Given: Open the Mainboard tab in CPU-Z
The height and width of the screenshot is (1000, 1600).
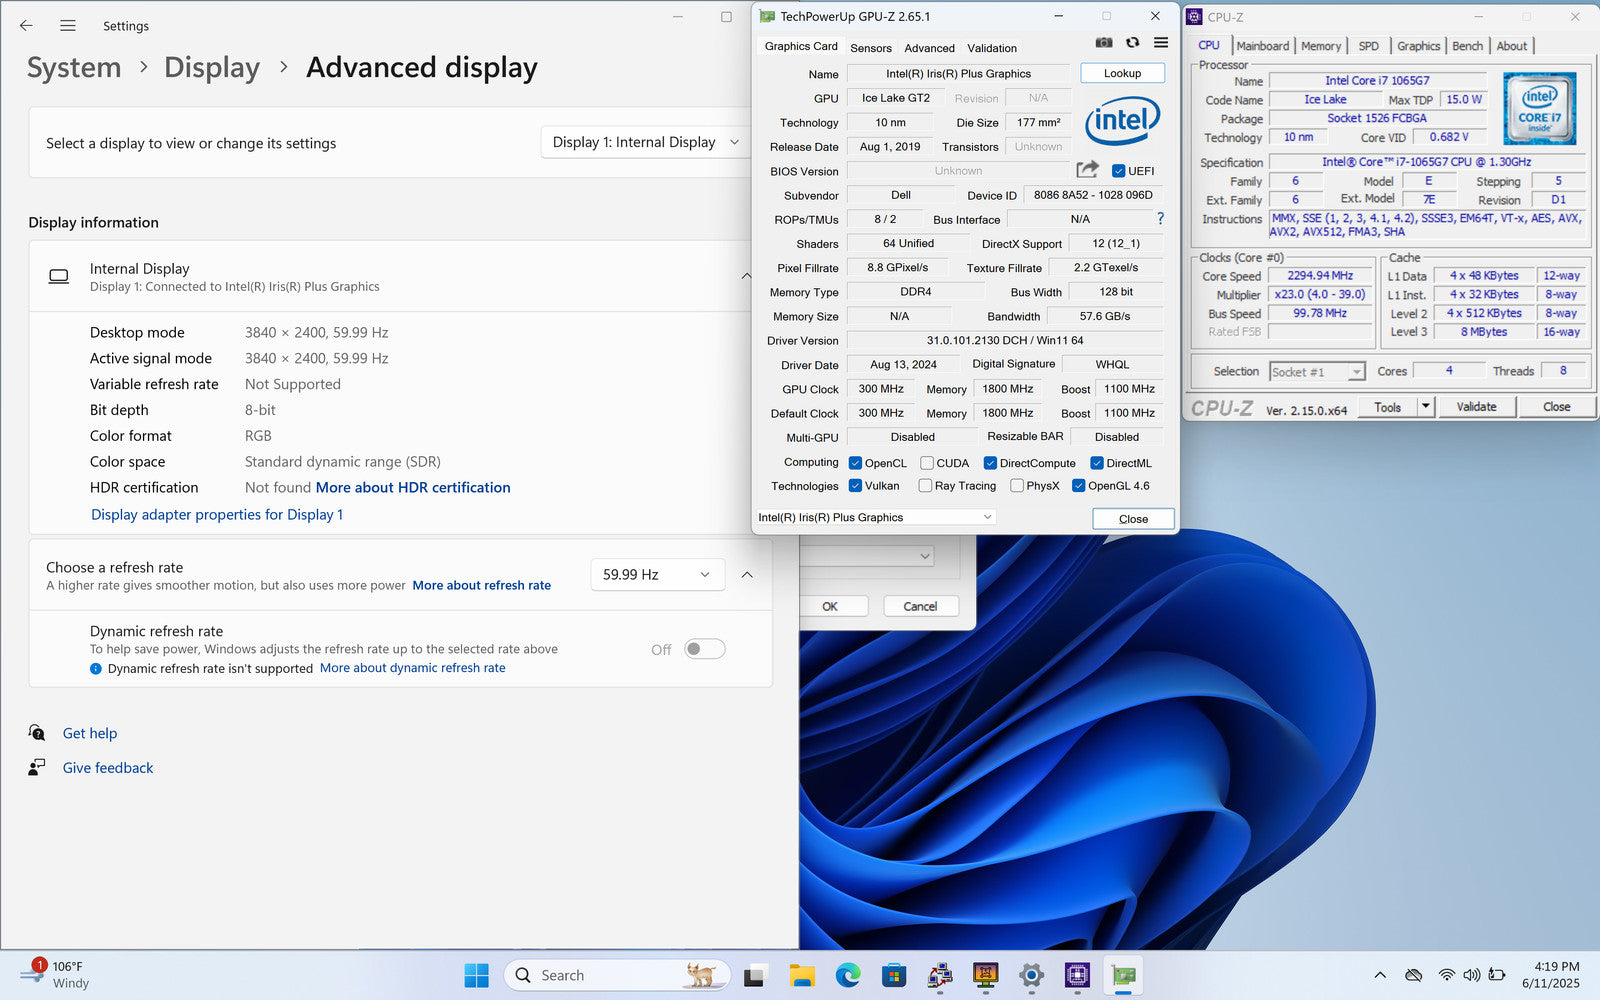Looking at the screenshot, I should (1263, 46).
